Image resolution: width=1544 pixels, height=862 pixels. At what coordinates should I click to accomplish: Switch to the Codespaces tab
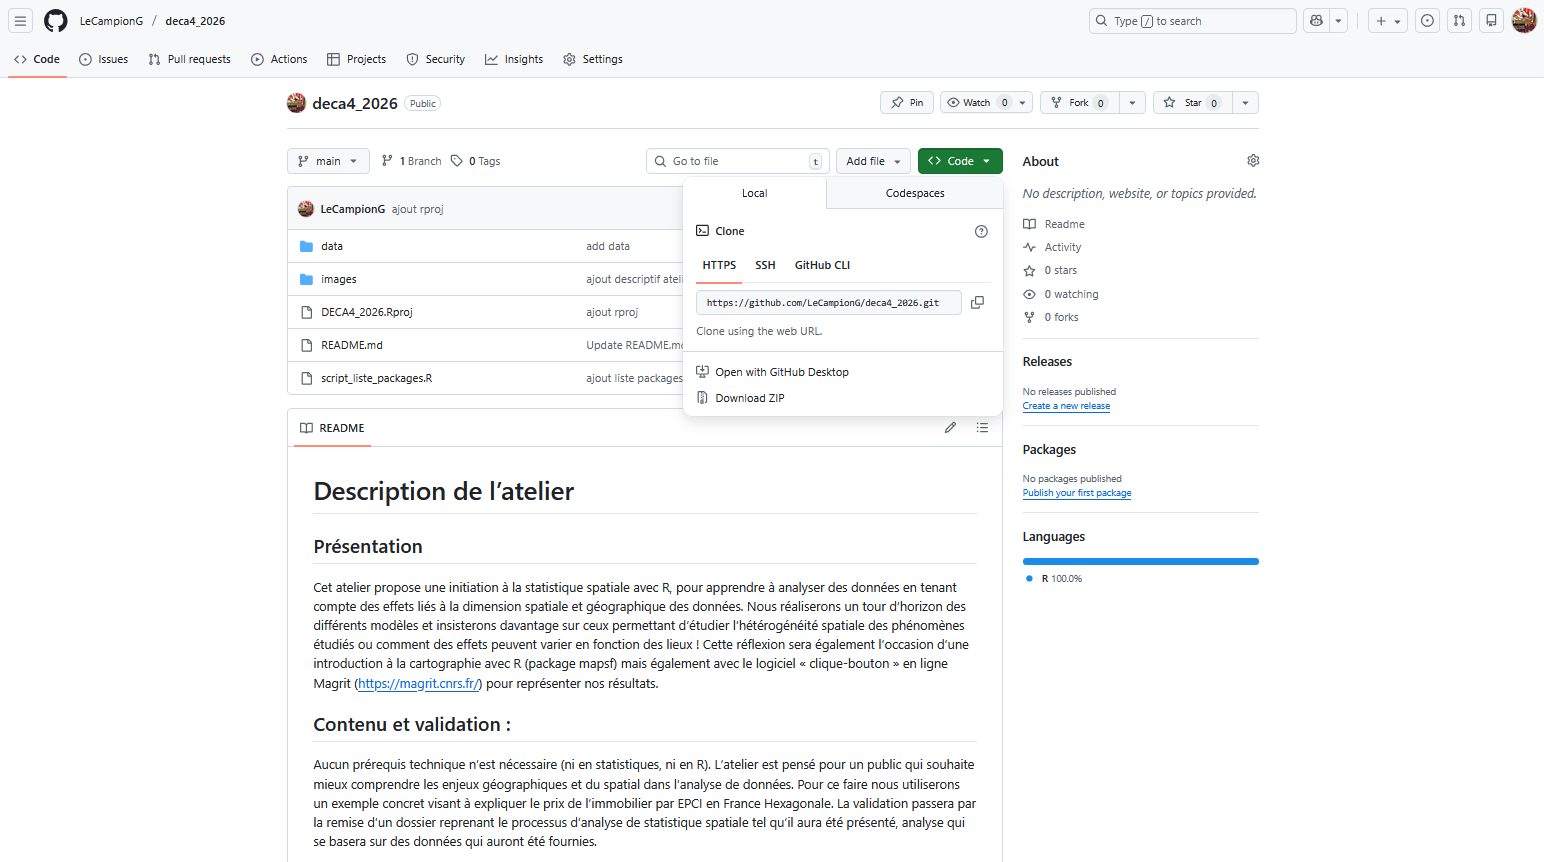(914, 193)
